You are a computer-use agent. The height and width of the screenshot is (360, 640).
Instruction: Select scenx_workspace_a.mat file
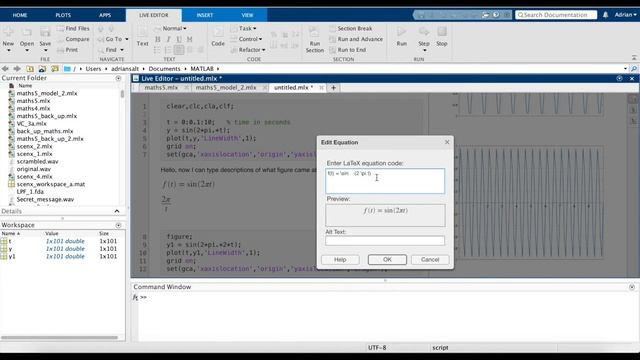click(51, 184)
